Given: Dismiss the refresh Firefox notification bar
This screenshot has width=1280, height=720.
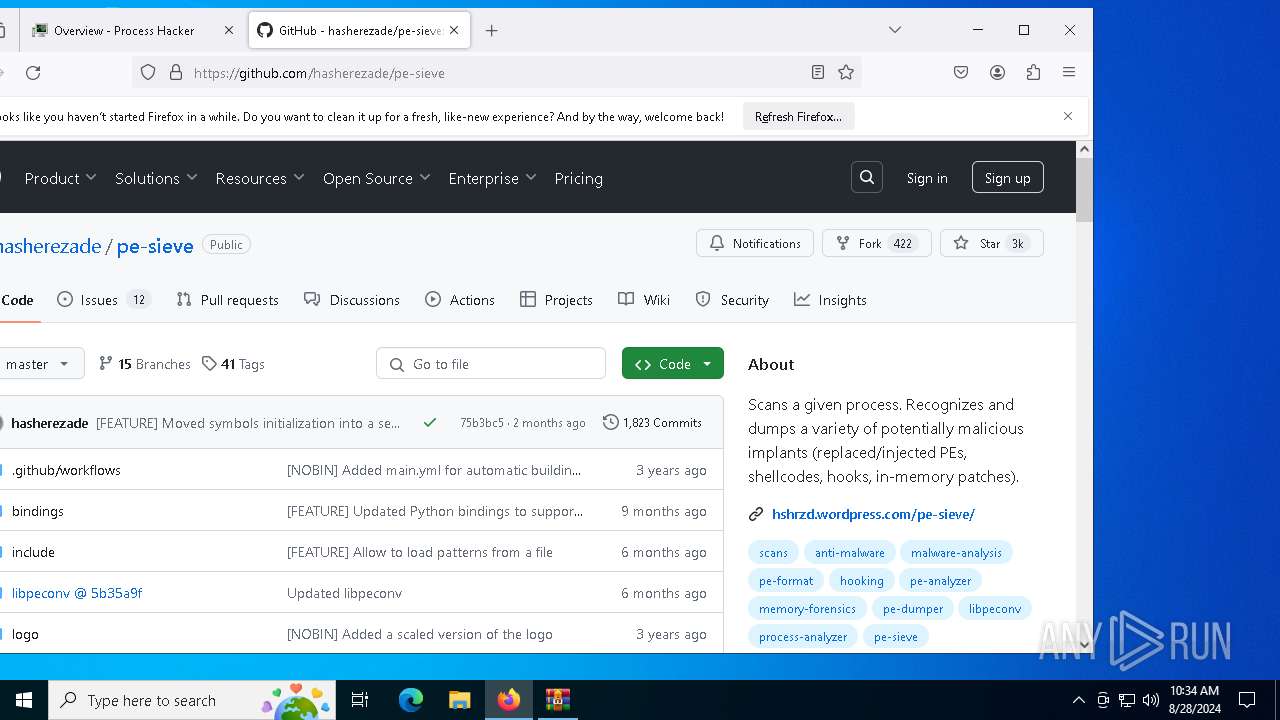Looking at the screenshot, I should tap(1068, 116).
